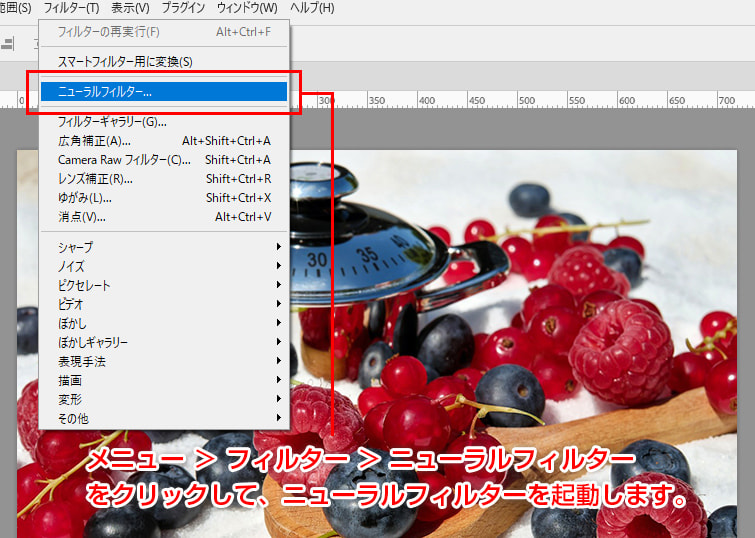Expand the ぼかしギャラリー submenu
Screen dimensions: 755x538
[164, 342]
